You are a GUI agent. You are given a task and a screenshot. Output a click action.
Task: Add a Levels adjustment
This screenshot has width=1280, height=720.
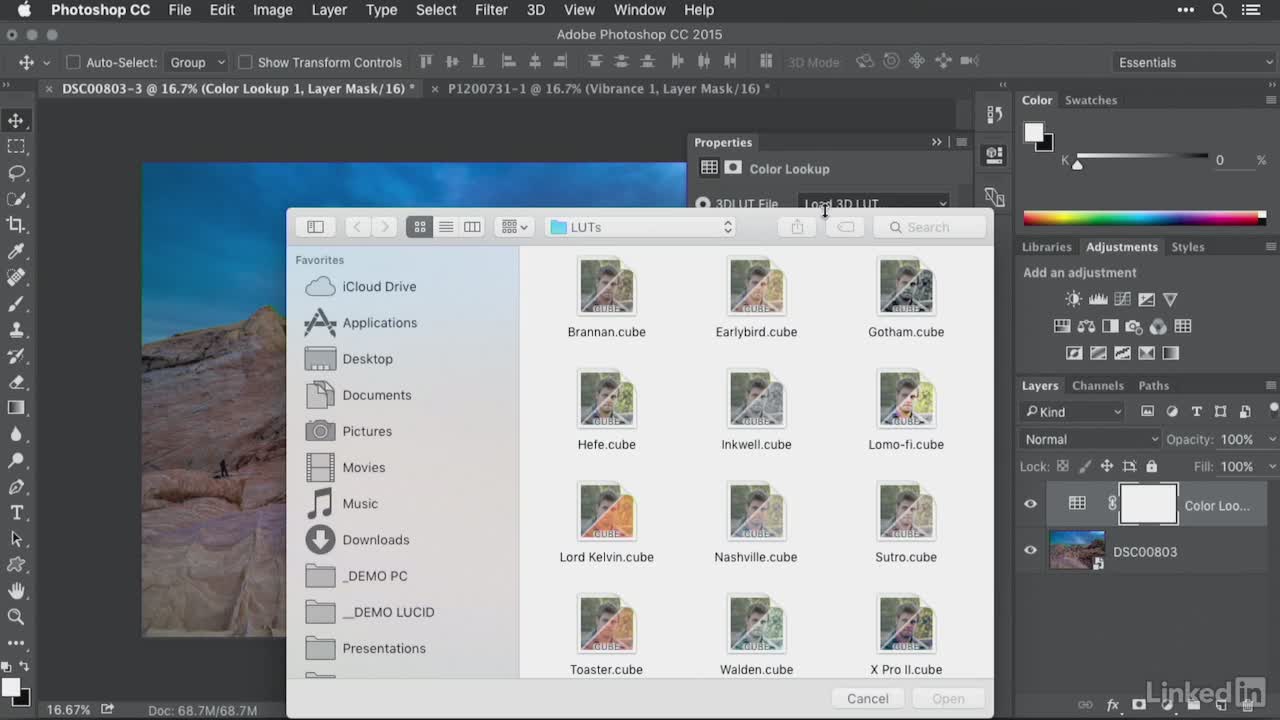[x=1098, y=299]
